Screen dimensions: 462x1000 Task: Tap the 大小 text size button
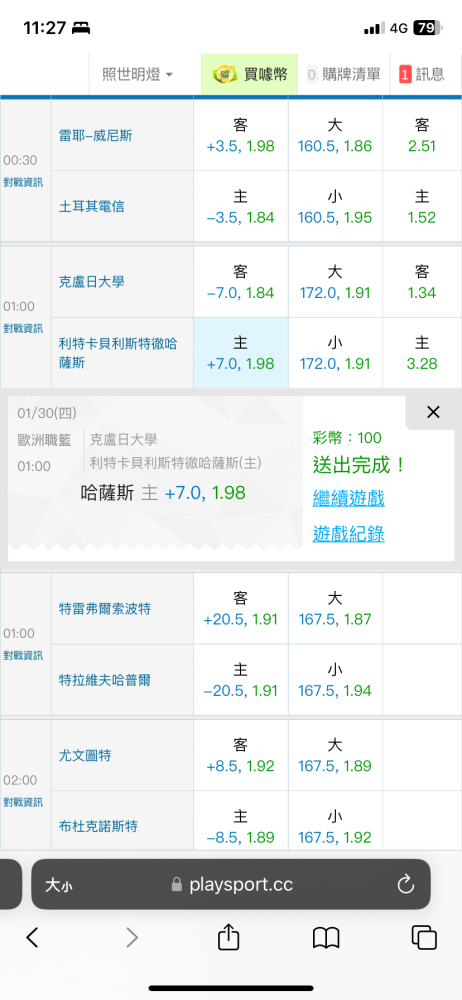pos(58,885)
